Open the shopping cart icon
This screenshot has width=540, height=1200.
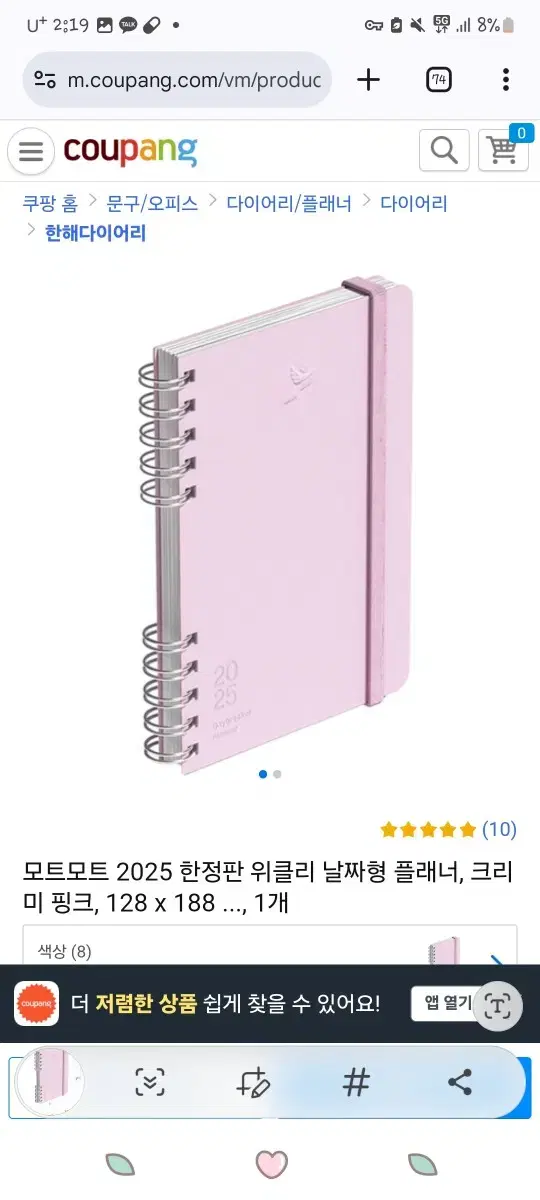pos(504,151)
